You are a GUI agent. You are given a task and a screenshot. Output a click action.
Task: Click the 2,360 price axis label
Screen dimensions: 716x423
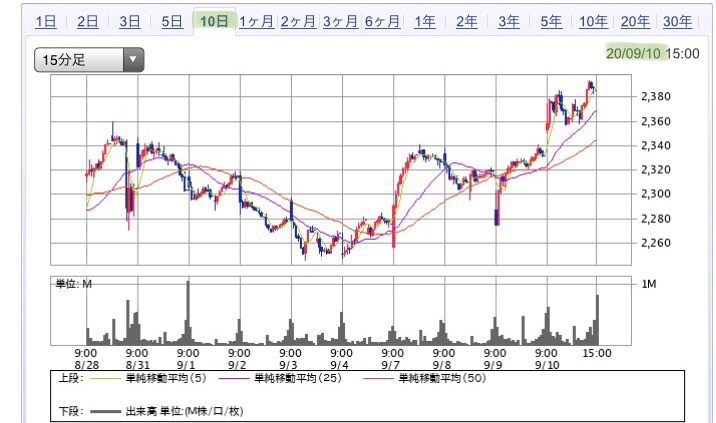click(x=656, y=121)
